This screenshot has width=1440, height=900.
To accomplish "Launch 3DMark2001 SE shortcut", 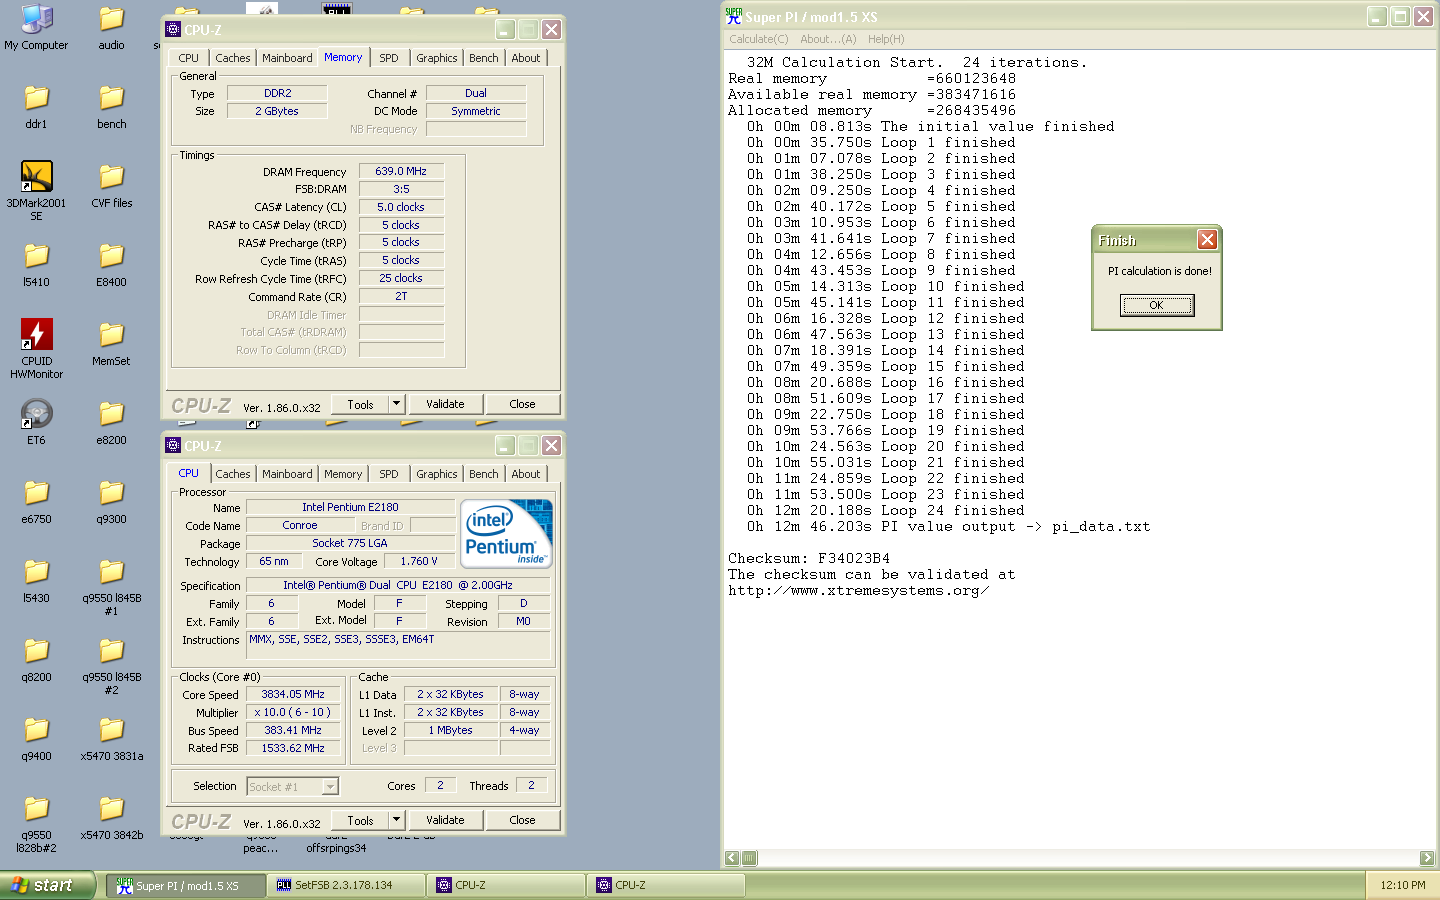I will 37,176.
